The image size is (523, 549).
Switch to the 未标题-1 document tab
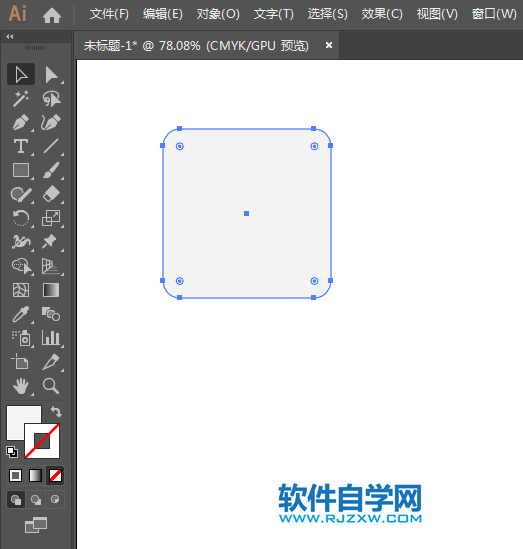[196, 46]
